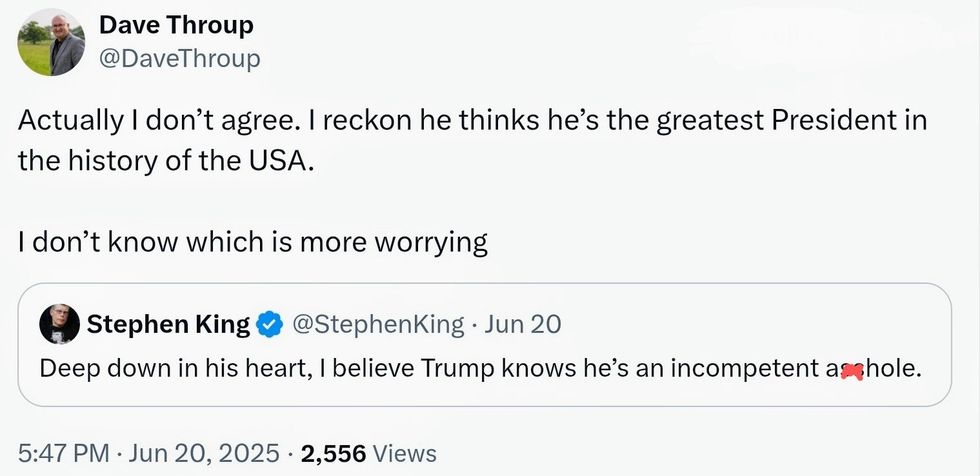Click the @DaveThroup handle
The image size is (980, 476).
pyautogui.click(x=180, y=59)
